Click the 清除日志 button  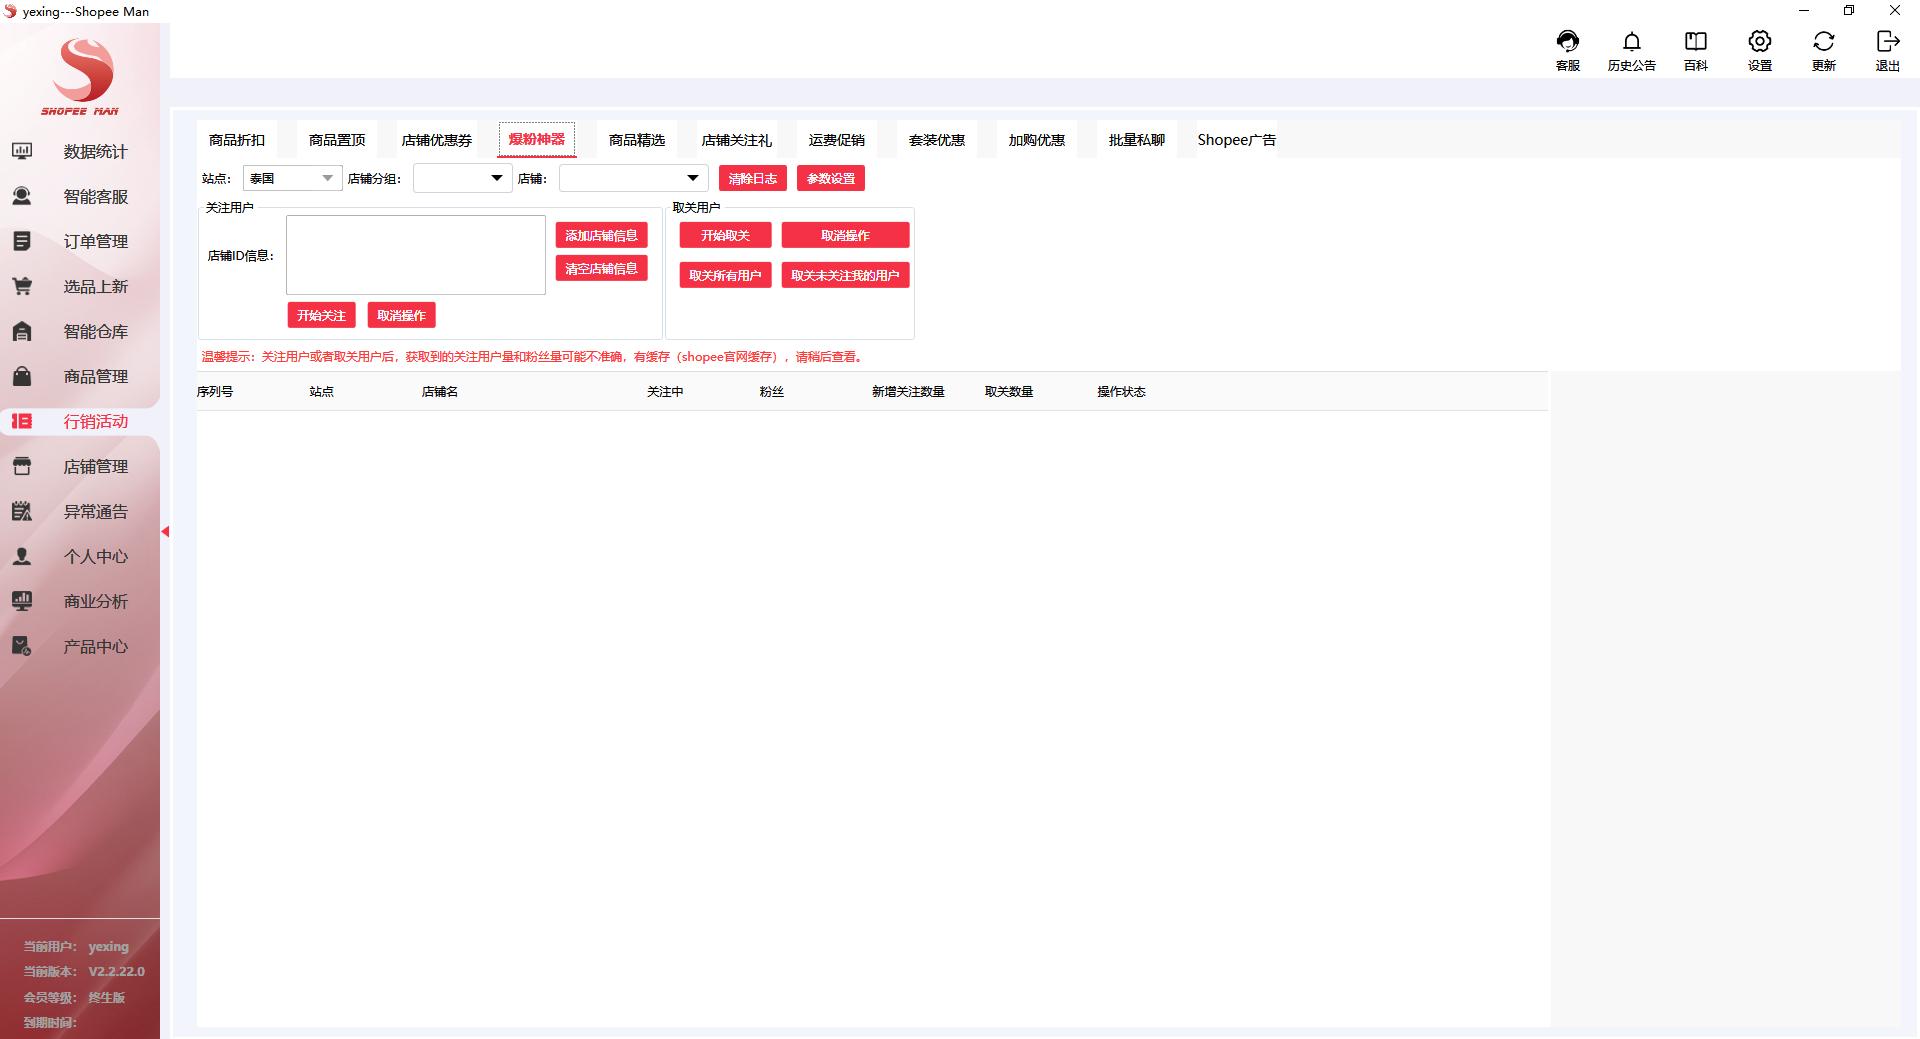(753, 178)
